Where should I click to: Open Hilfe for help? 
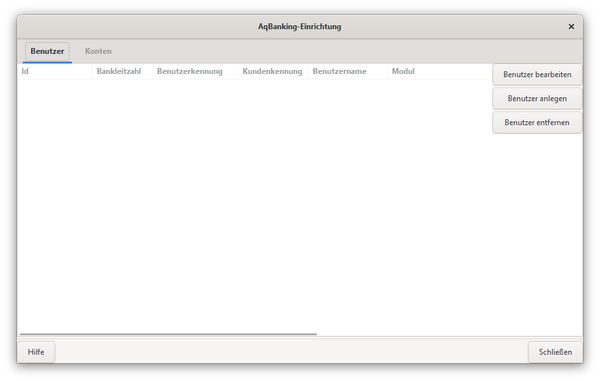(36, 352)
